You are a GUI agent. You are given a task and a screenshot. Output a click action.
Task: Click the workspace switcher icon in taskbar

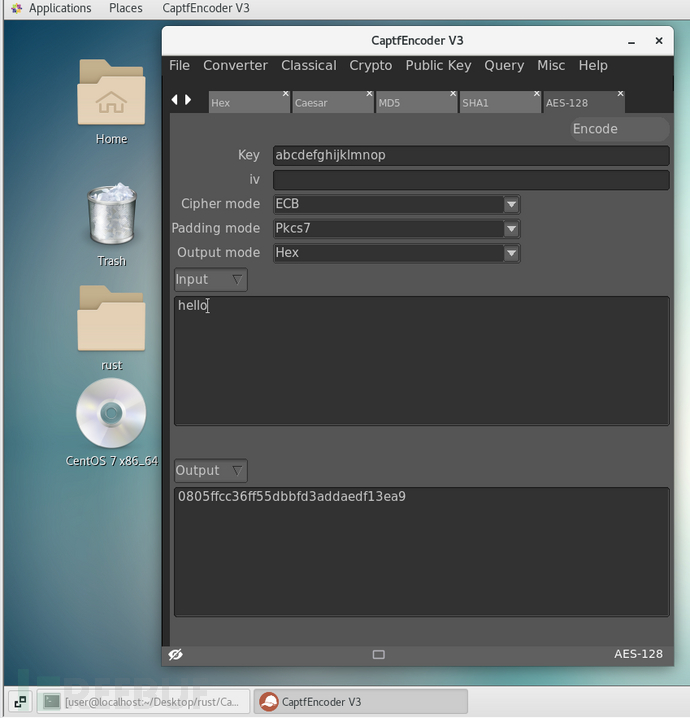tap(19, 702)
